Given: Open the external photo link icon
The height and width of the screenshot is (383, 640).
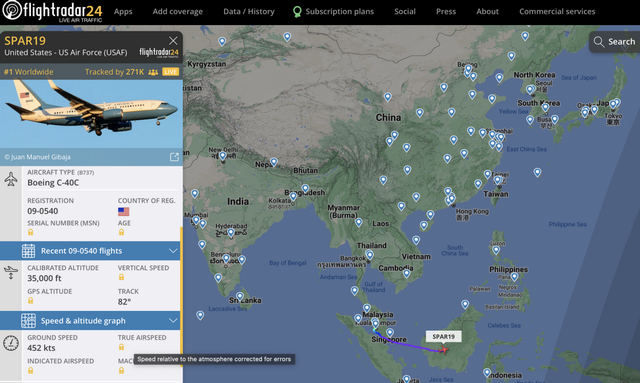Looking at the screenshot, I should [x=174, y=157].
